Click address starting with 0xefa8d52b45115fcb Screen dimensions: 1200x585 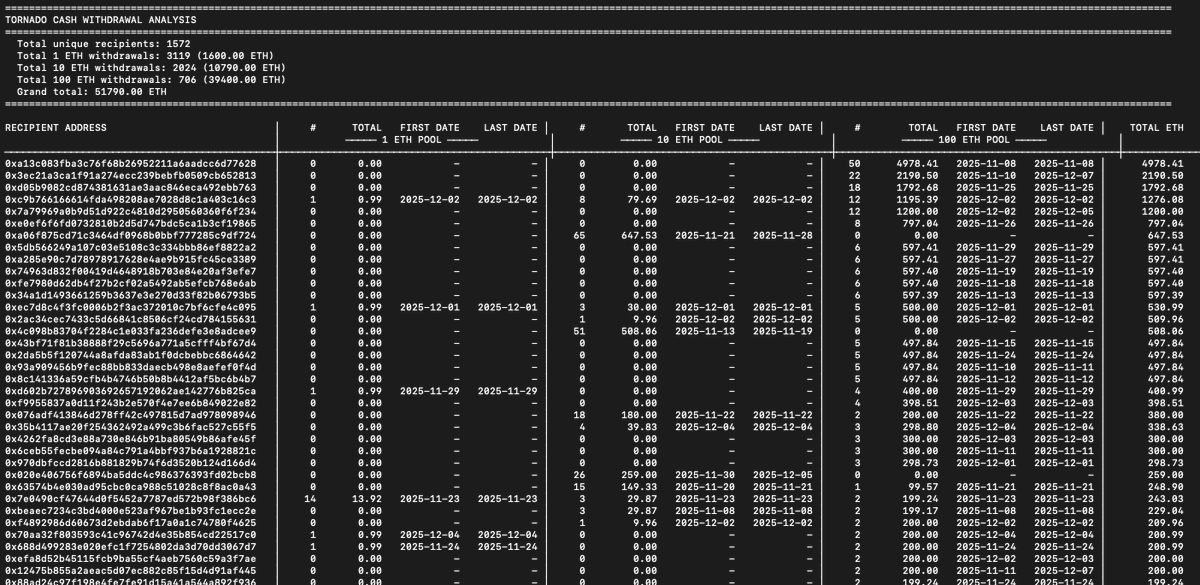pos(131,560)
